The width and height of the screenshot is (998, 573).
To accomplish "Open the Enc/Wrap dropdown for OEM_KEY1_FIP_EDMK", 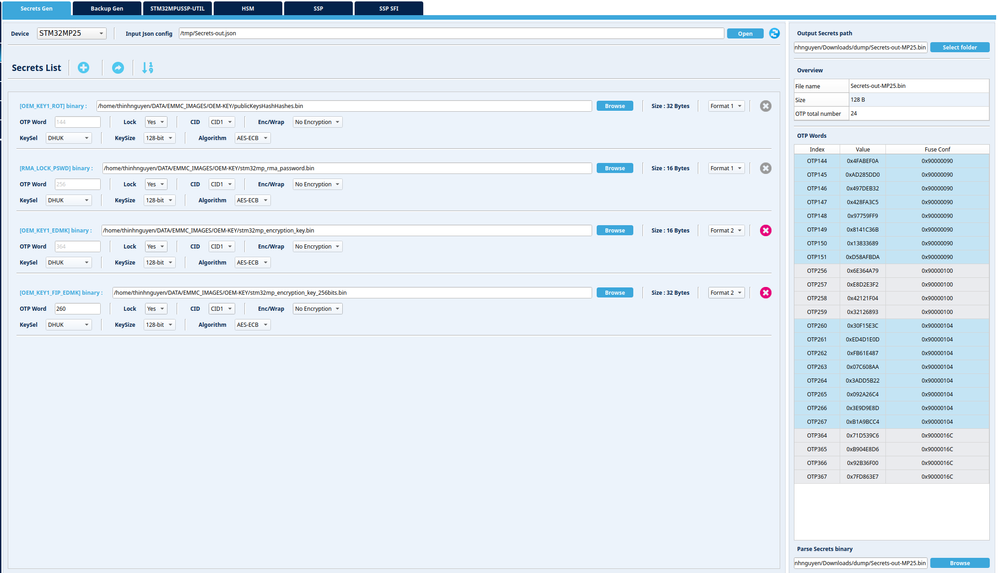I will coord(317,309).
